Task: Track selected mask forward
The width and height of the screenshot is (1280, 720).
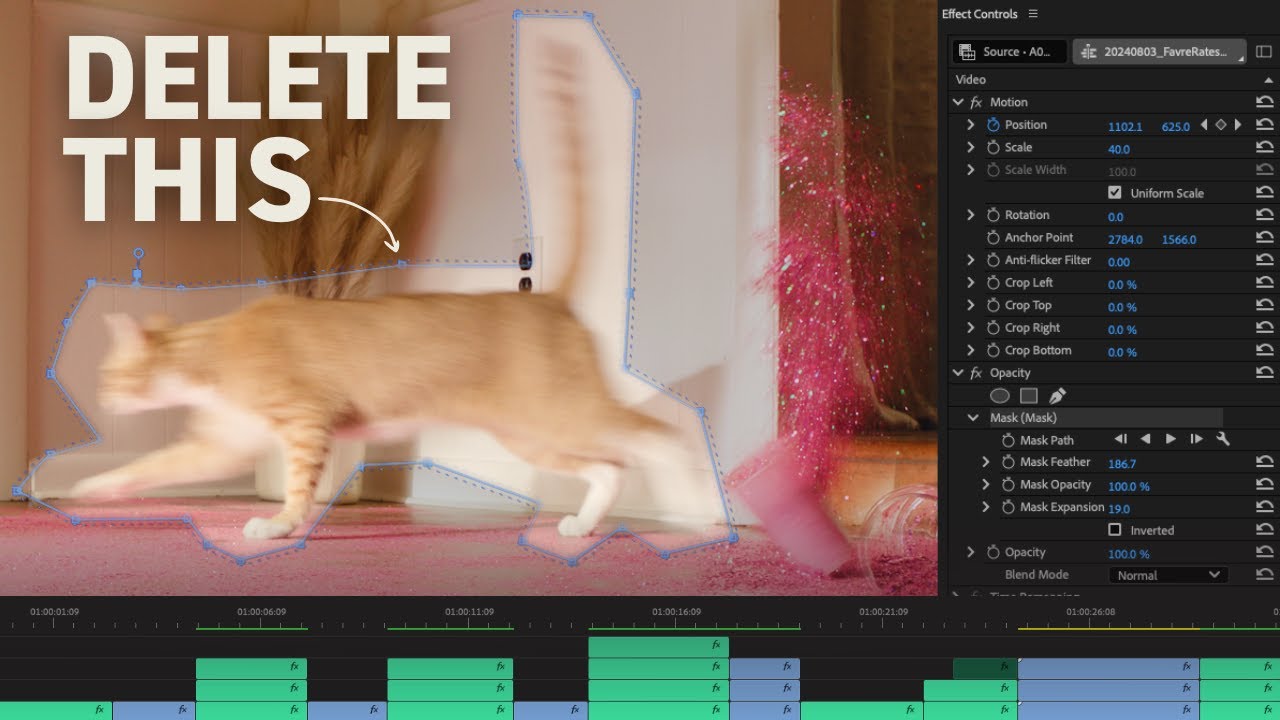Action: point(1171,439)
